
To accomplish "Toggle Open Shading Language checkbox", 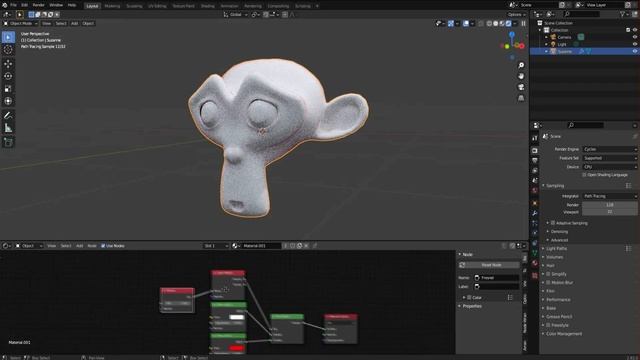I will [584, 175].
